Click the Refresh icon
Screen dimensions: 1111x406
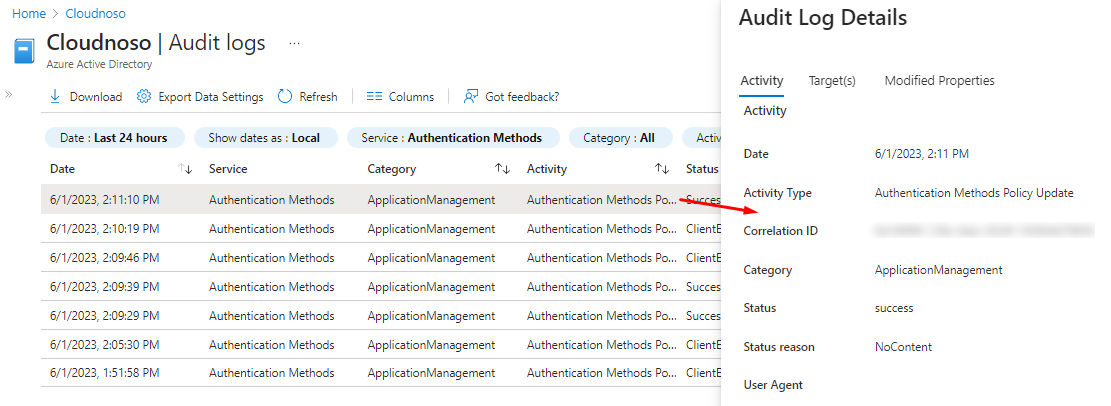click(x=285, y=97)
